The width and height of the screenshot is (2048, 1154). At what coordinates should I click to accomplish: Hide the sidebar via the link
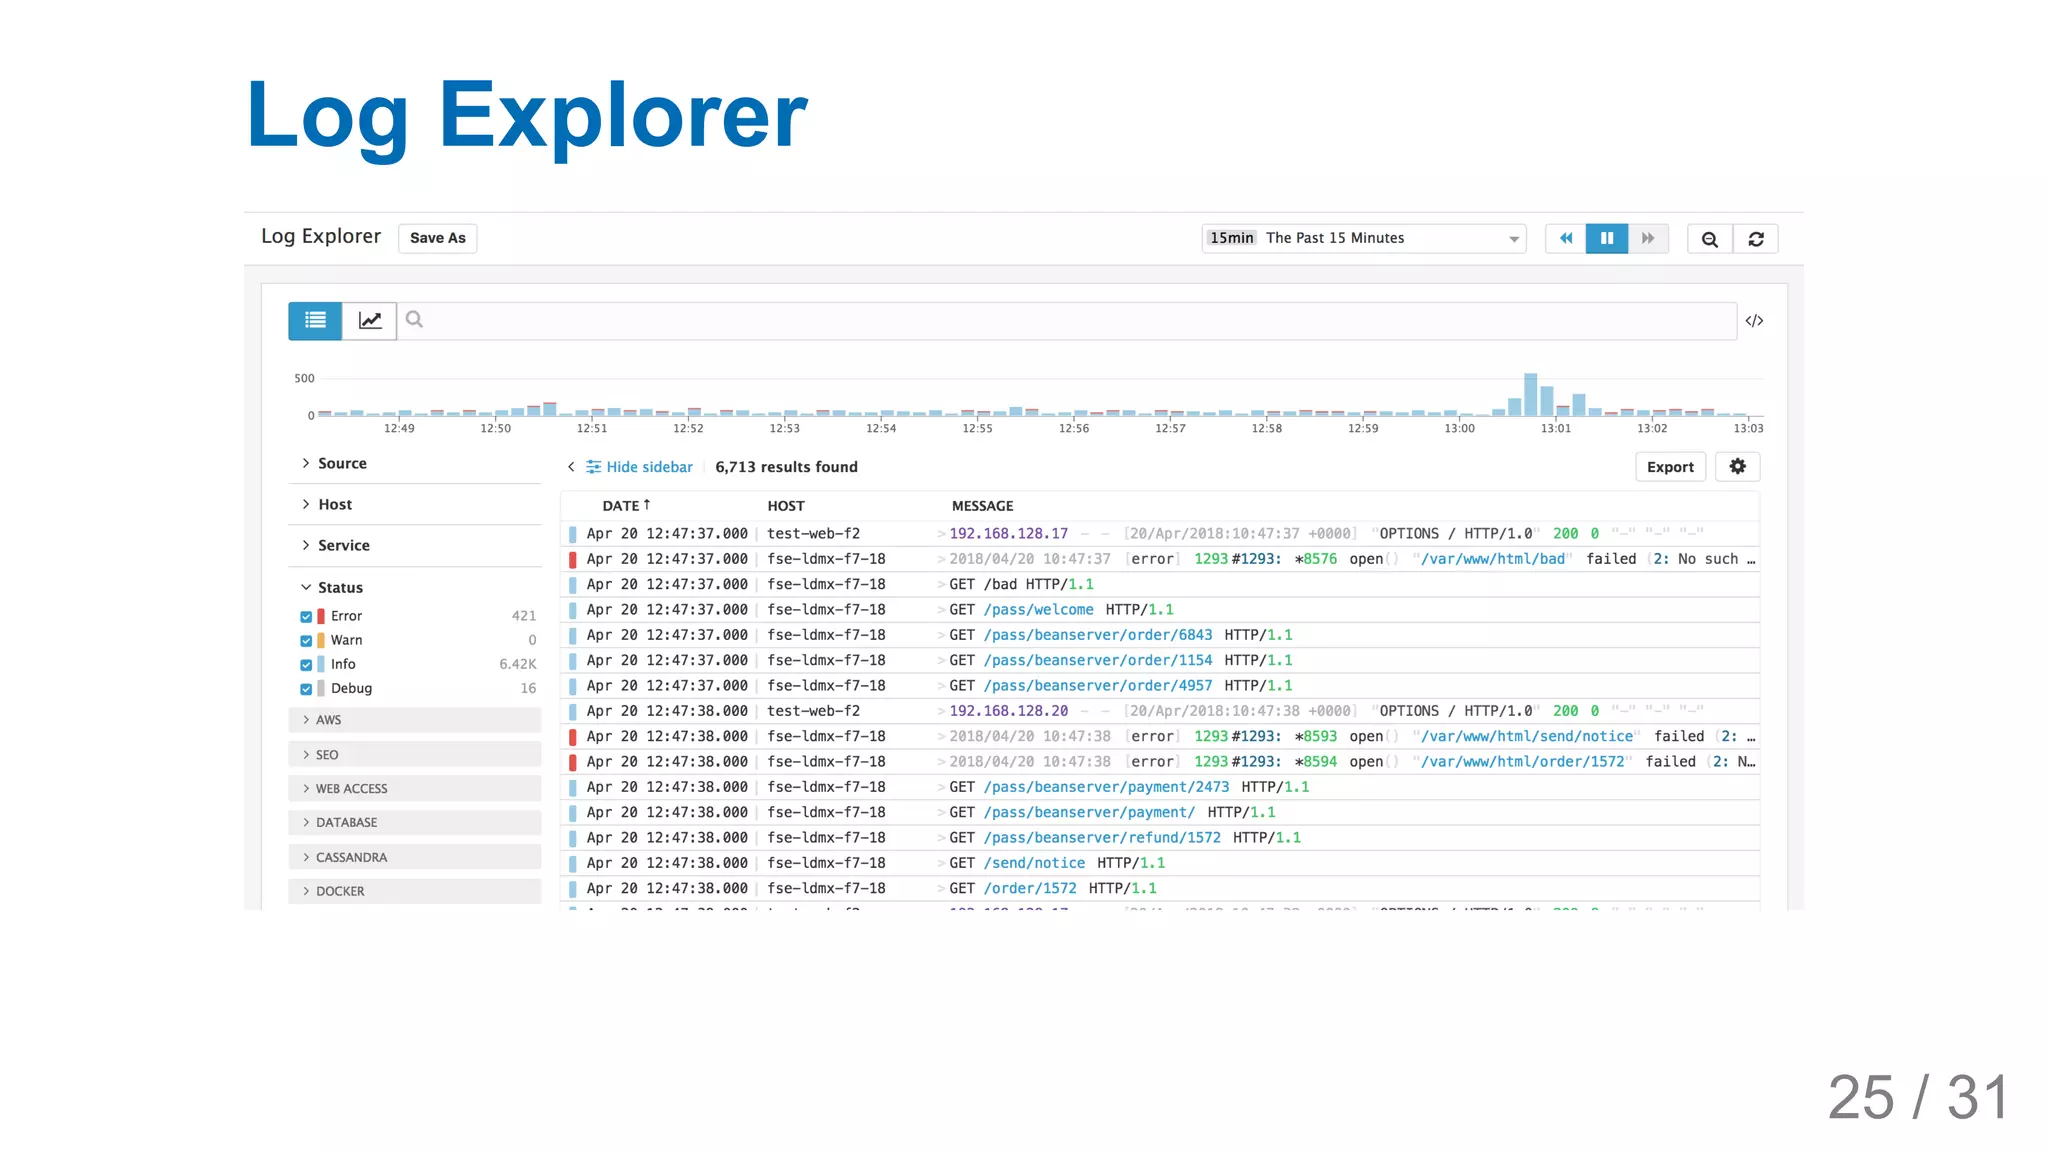pos(649,467)
